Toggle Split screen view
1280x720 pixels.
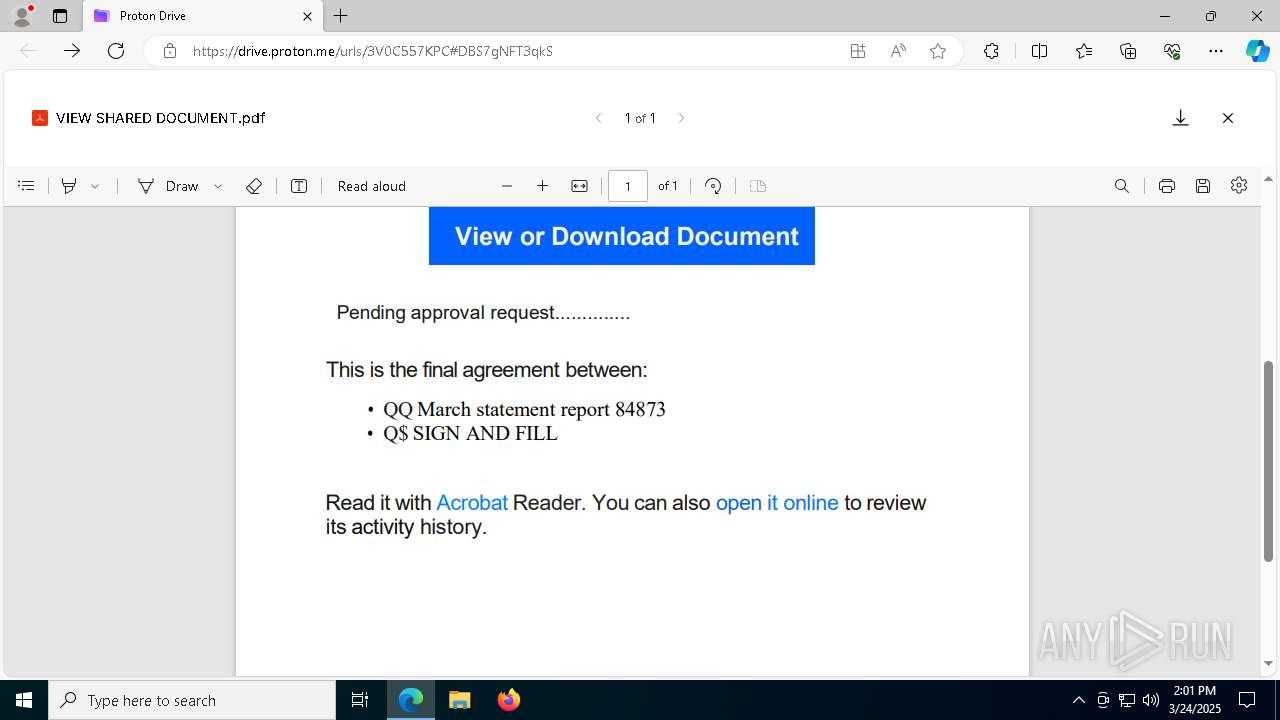[x=1039, y=51]
